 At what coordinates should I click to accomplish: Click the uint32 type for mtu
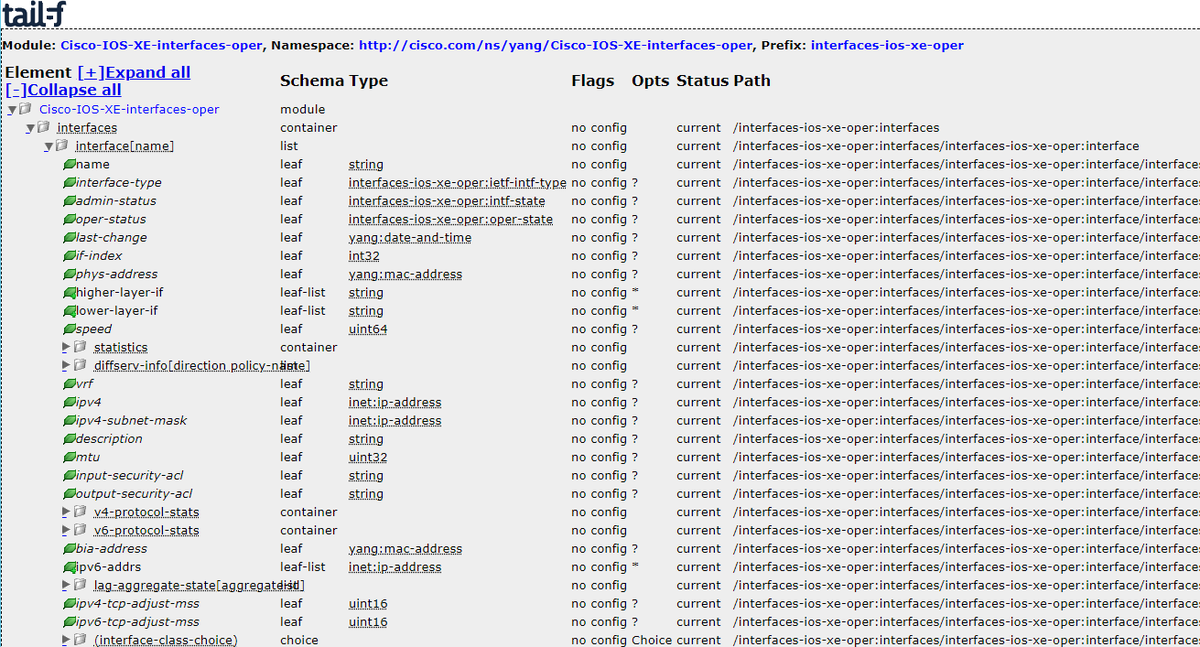(x=368, y=457)
